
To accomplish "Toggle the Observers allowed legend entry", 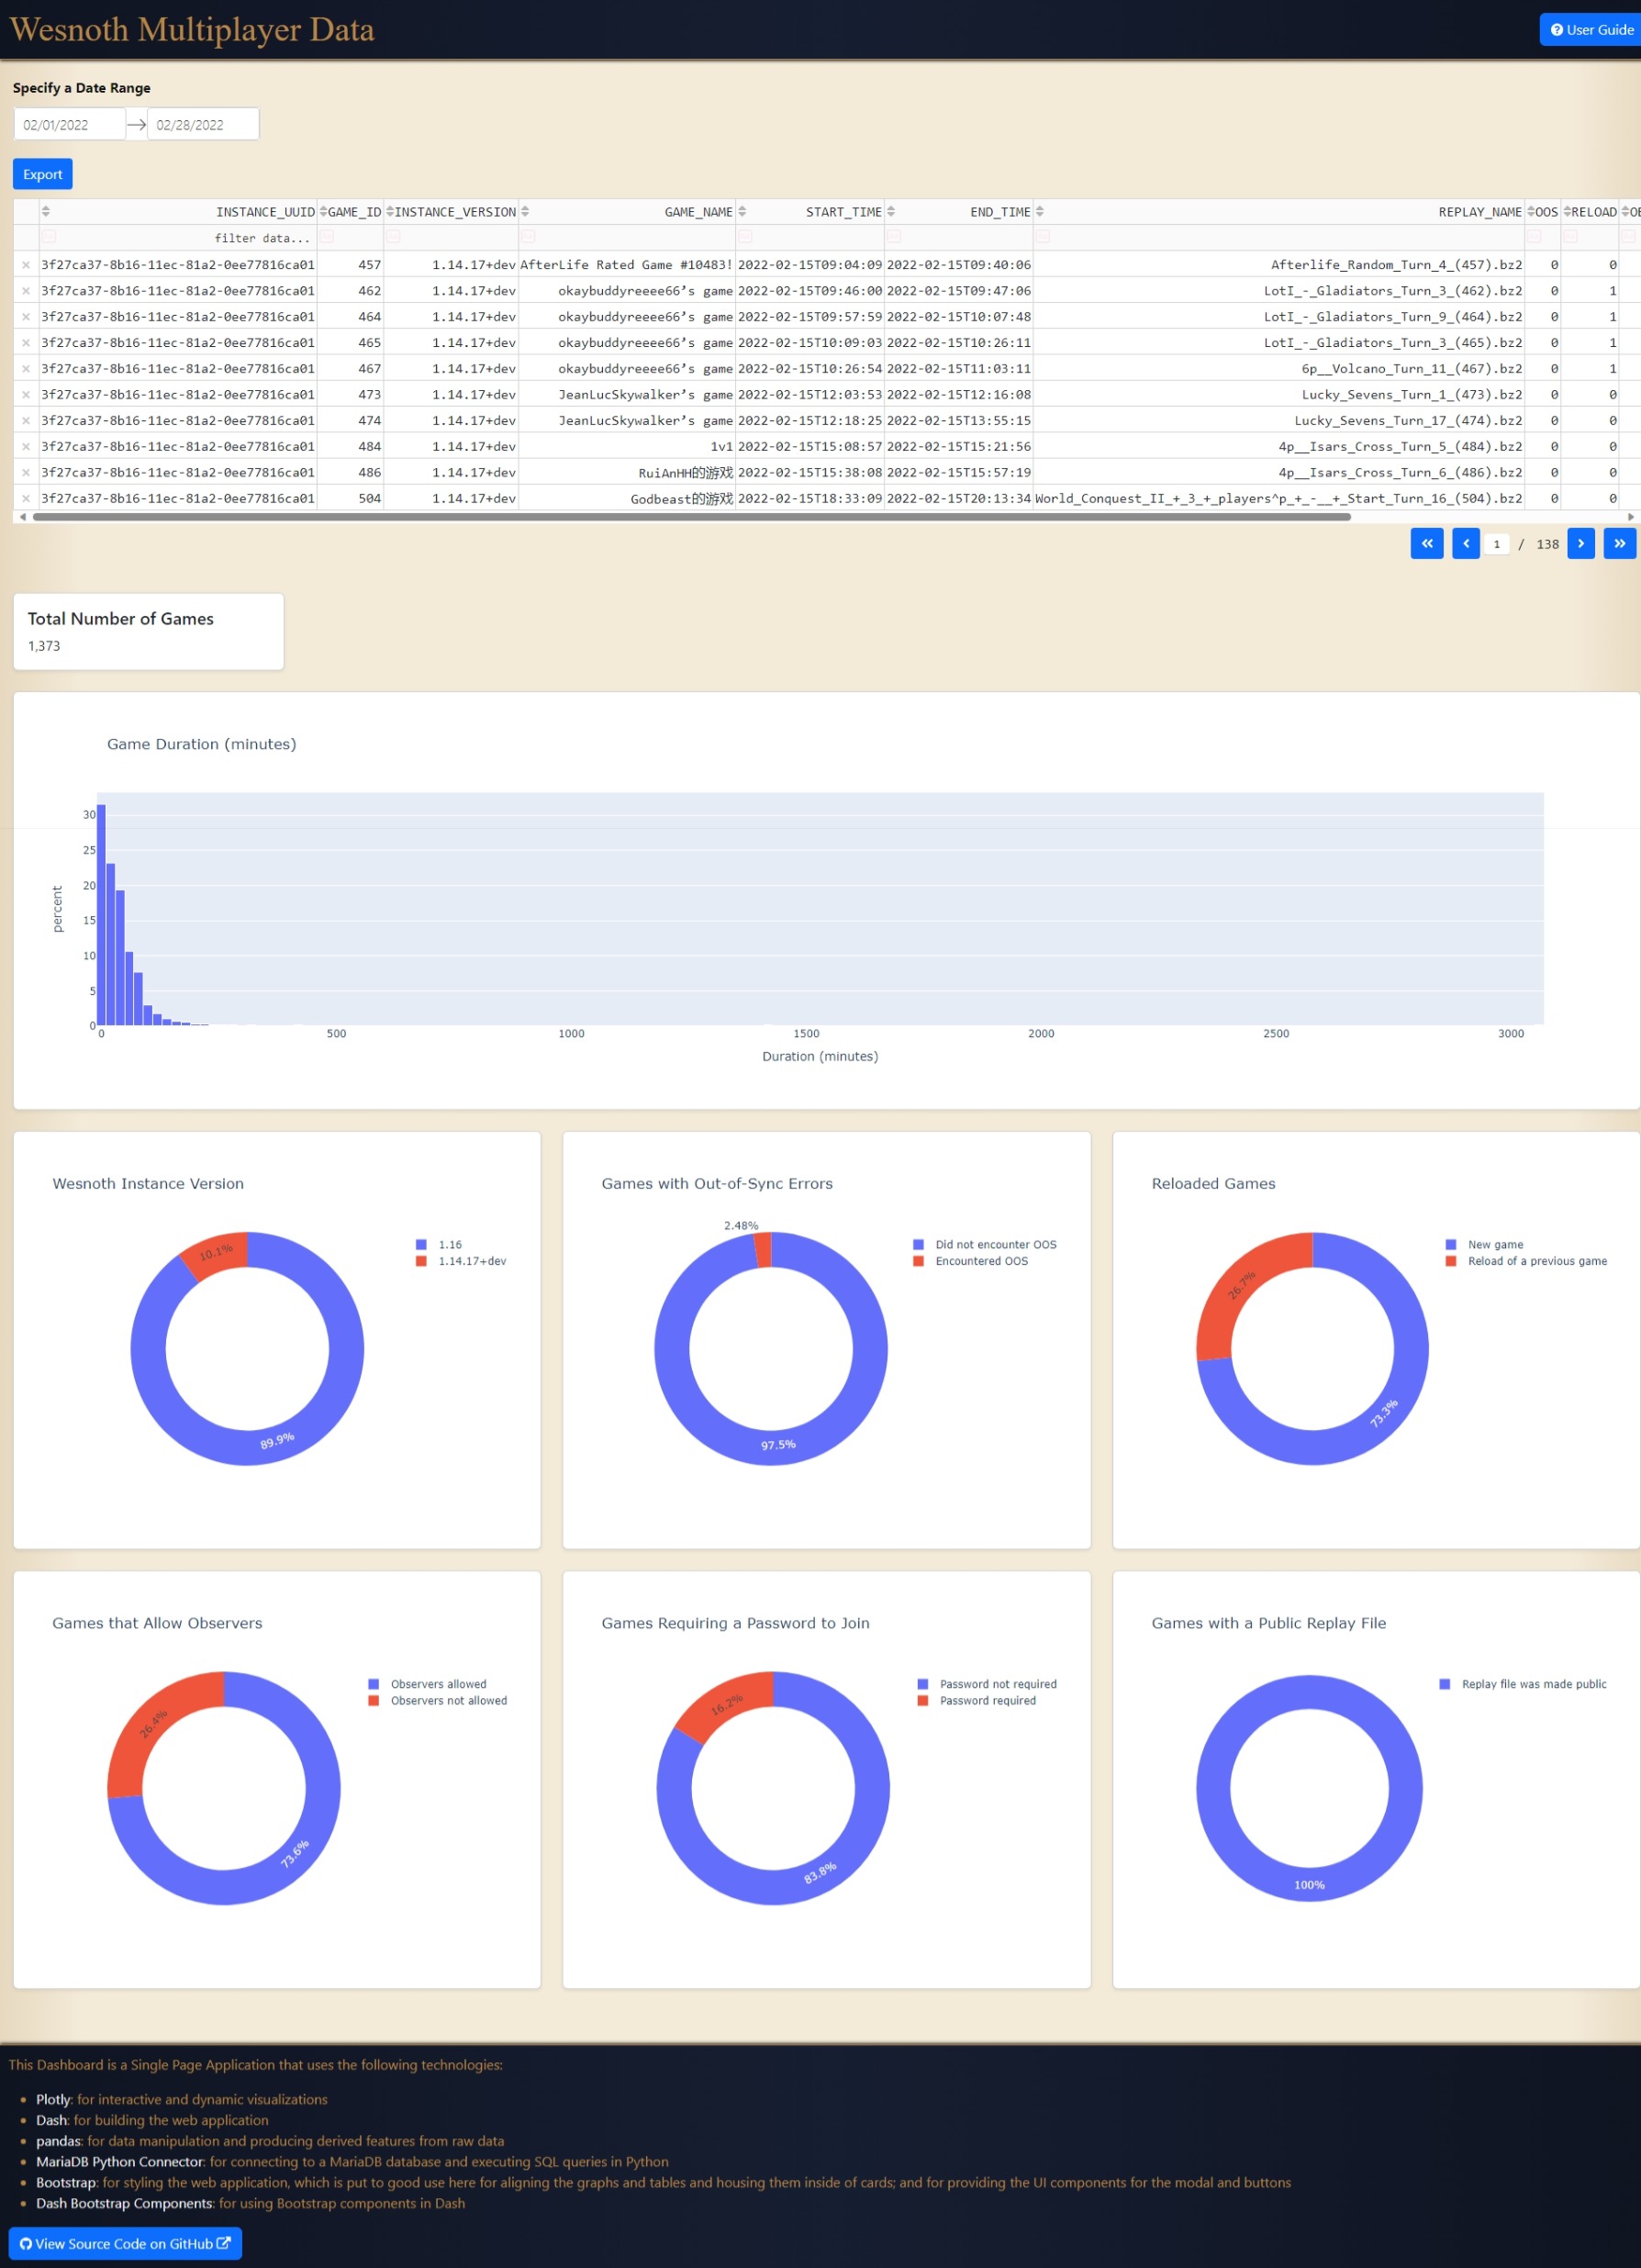I will pos(428,1684).
